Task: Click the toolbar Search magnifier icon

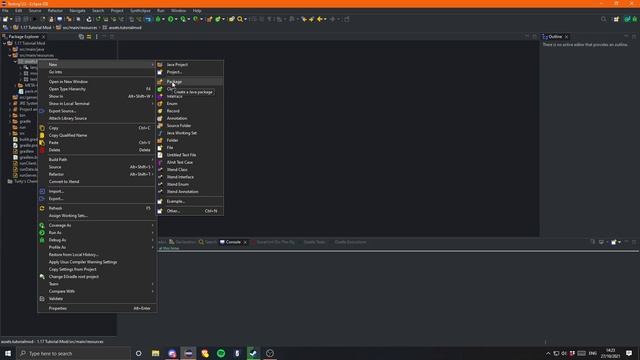Action: pyautogui.click(x=240, y=19)
